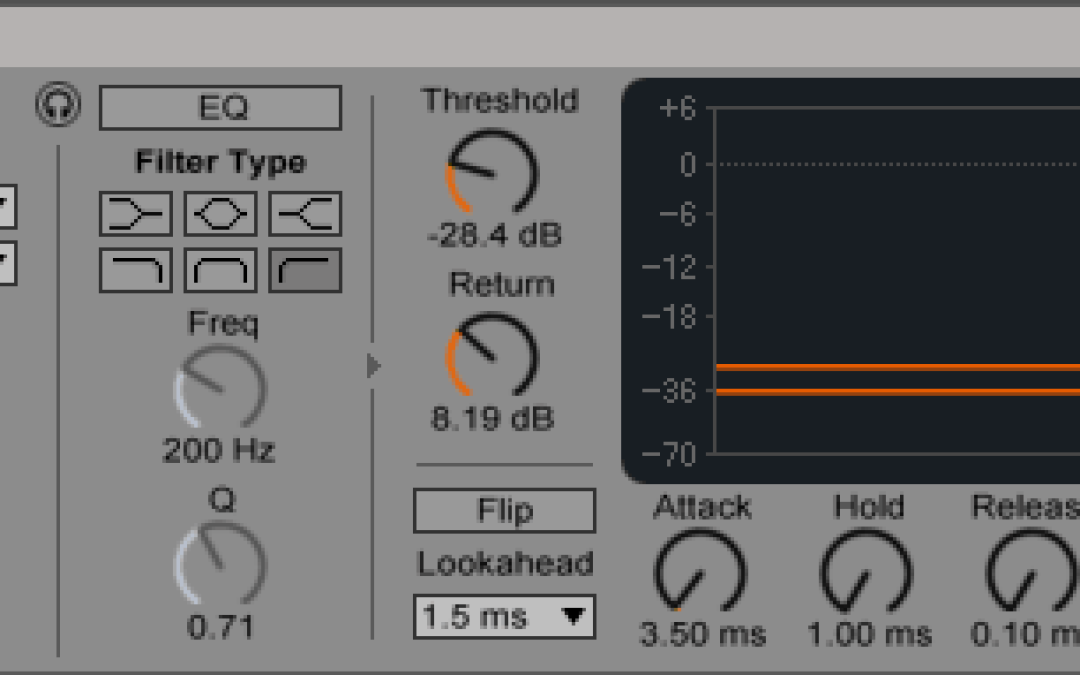Enable the sidechain EQ button
1080x675 pixels.
click(x=220, y=107)
